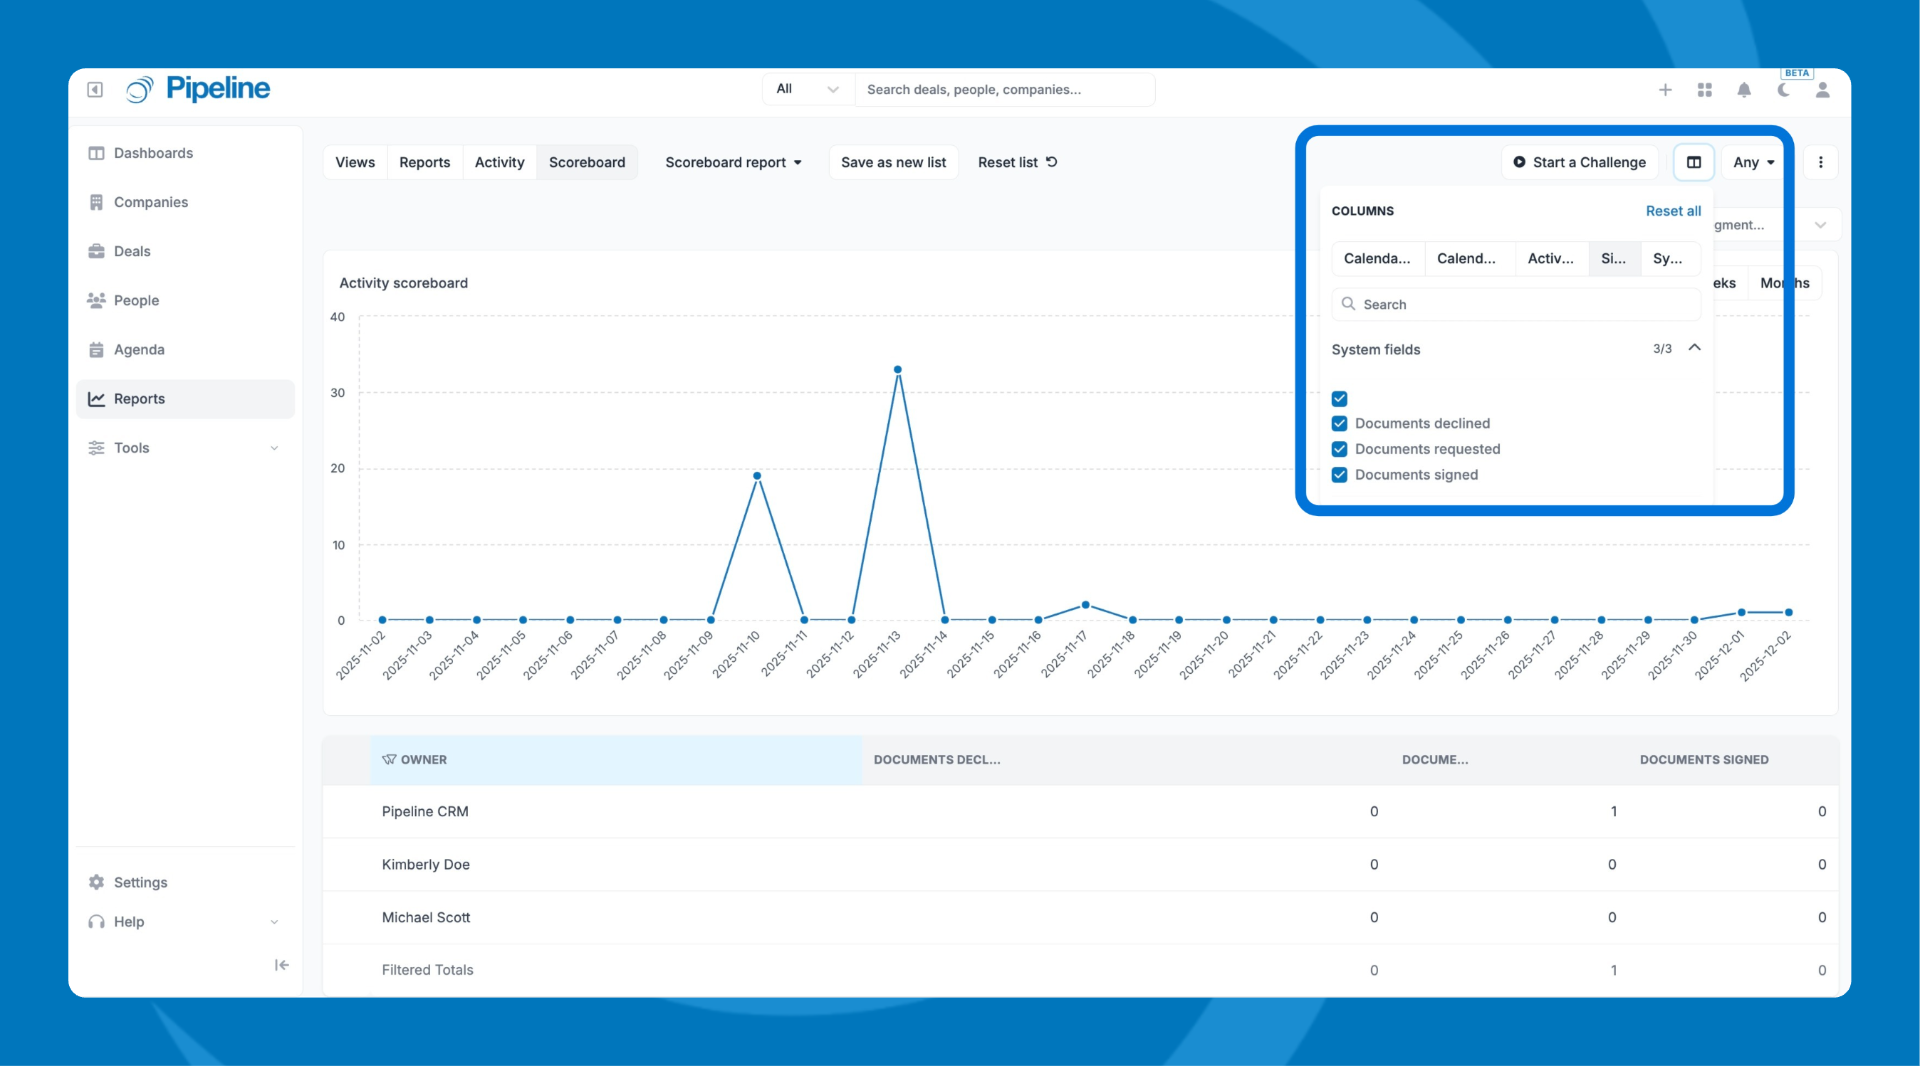
Task: Click the notifications bell icon
Action: tap(1744, 90)
